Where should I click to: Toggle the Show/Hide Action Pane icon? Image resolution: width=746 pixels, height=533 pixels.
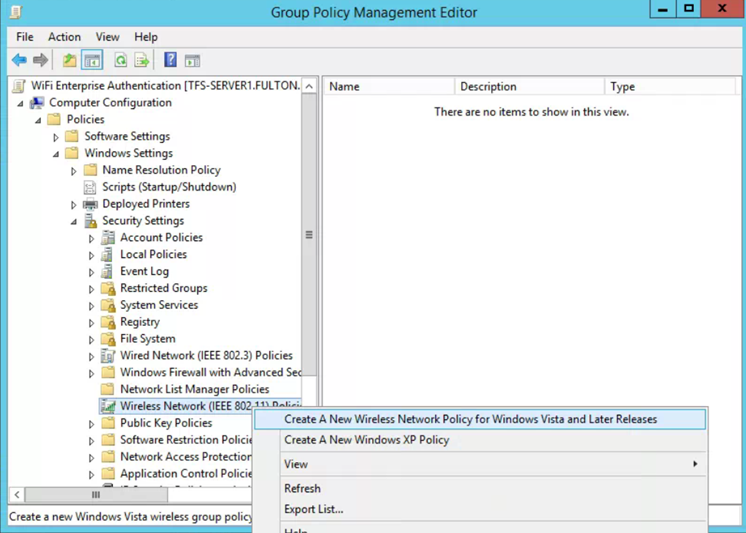(x=192, y=61)
